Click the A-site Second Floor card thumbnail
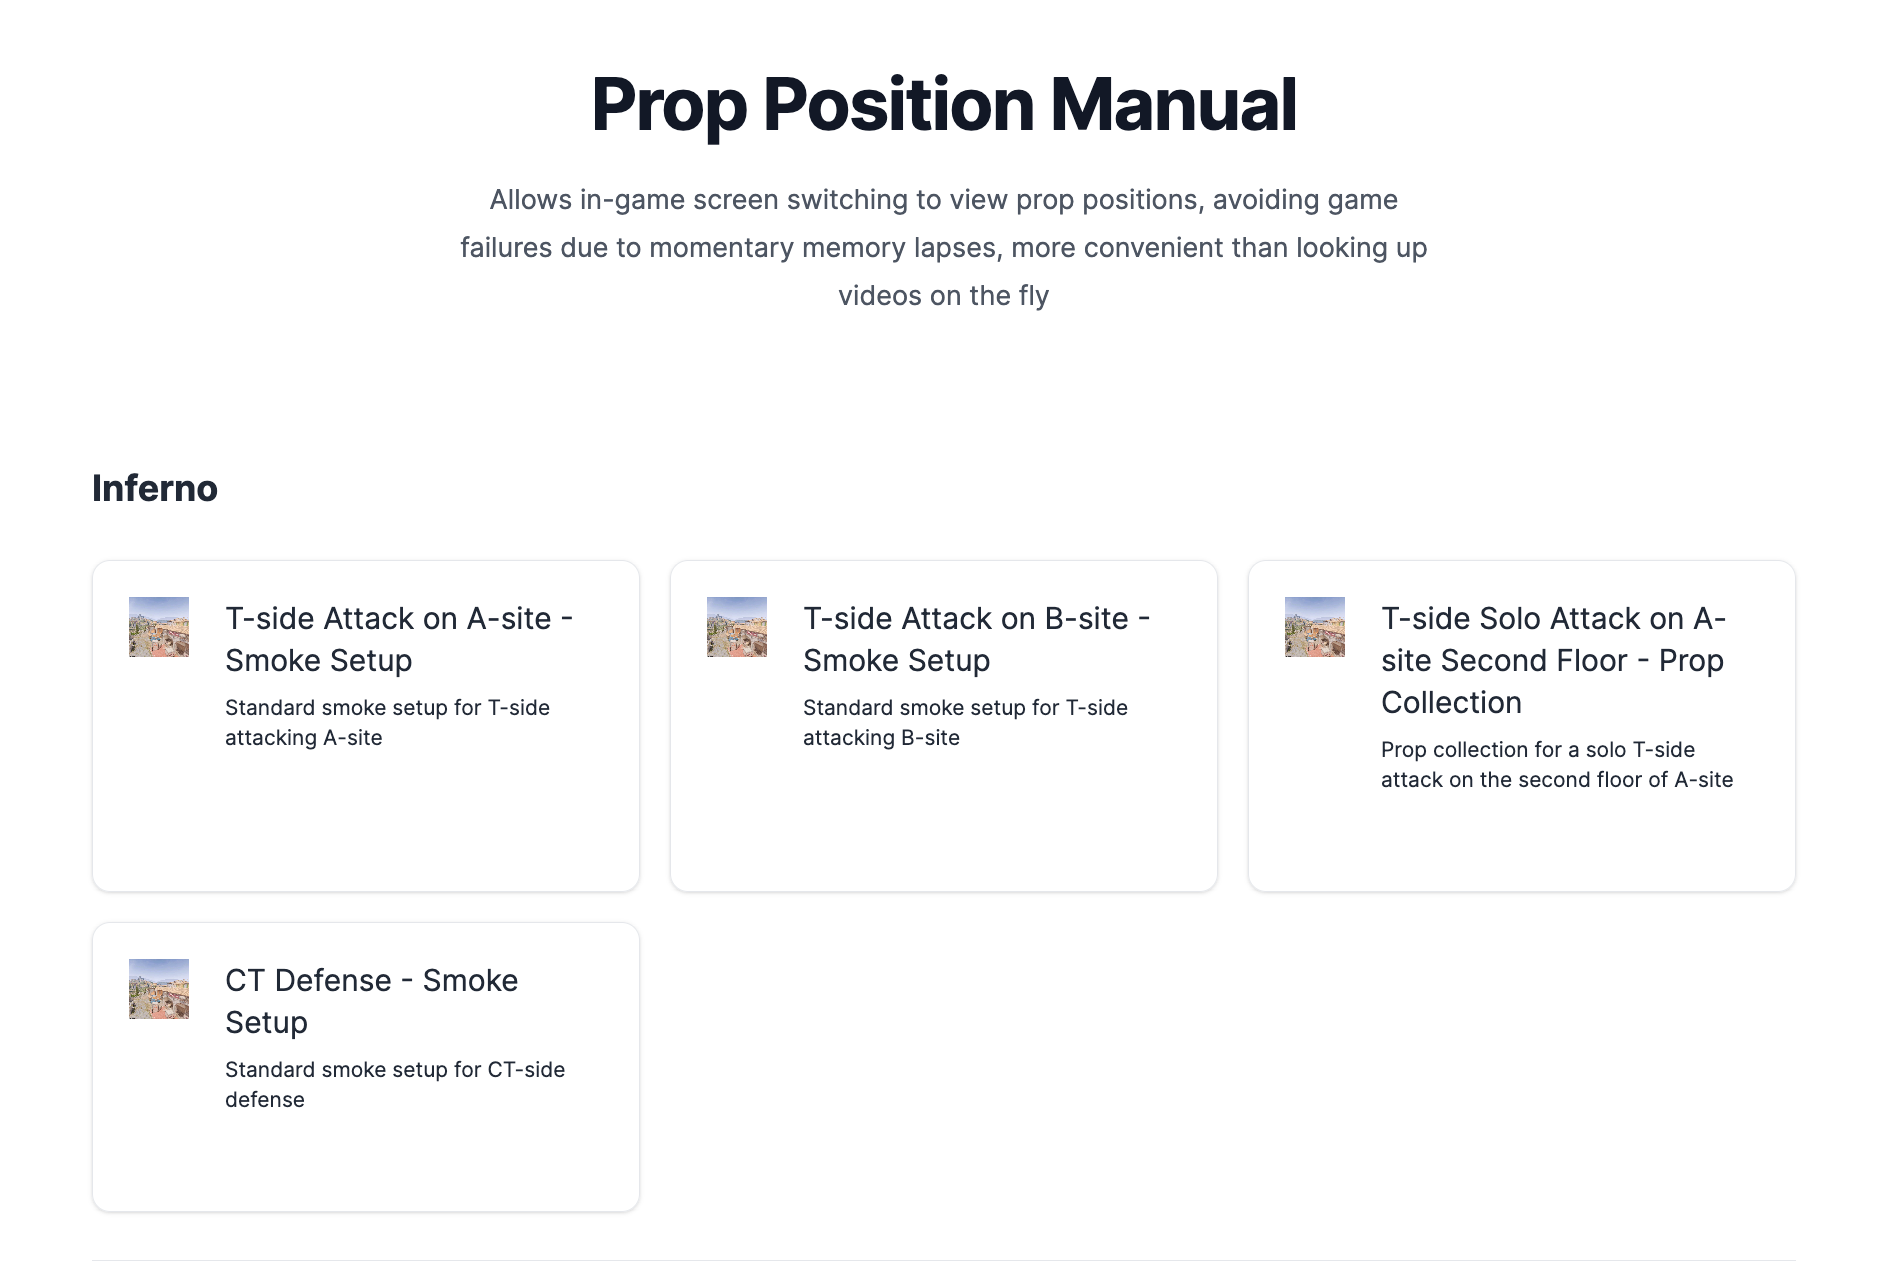Viewport: 1898px width, 1262px height. point(1315,627)
